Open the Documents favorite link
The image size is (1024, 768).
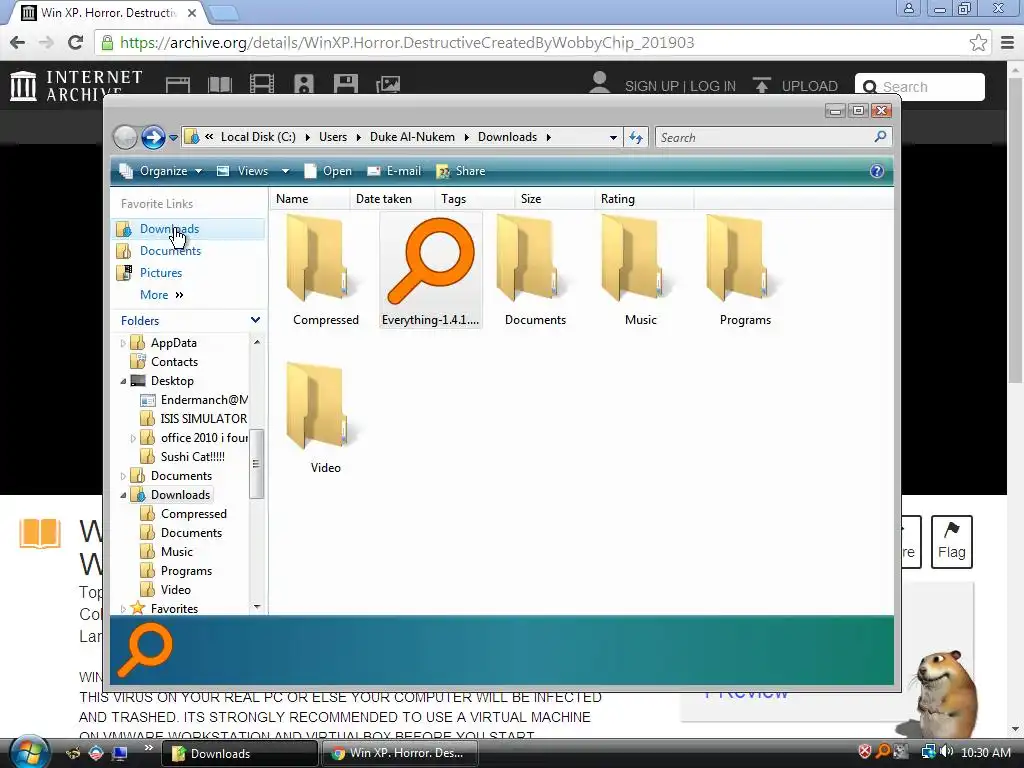pos(170,251)
